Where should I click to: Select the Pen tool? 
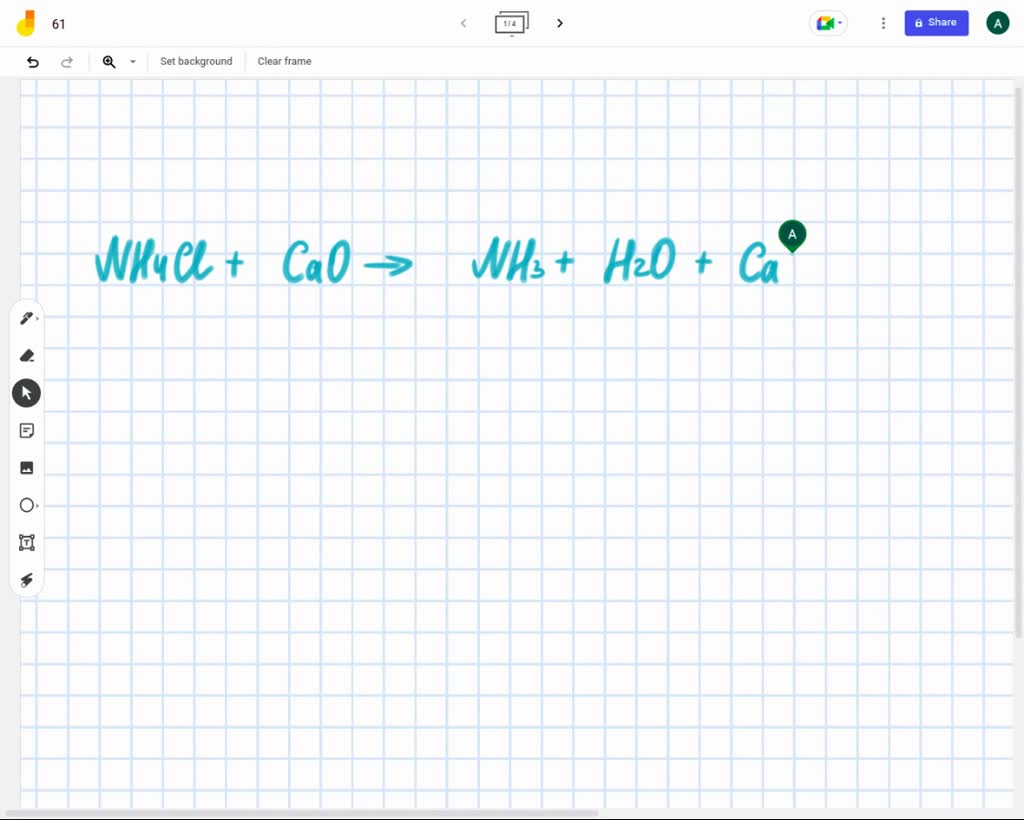[x=26, y=317]
